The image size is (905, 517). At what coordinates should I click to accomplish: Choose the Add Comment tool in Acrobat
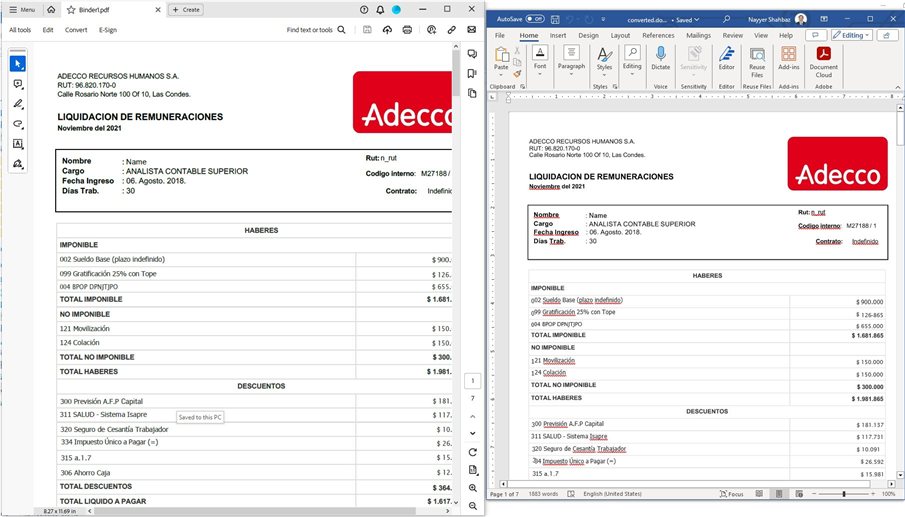[18, 84]
